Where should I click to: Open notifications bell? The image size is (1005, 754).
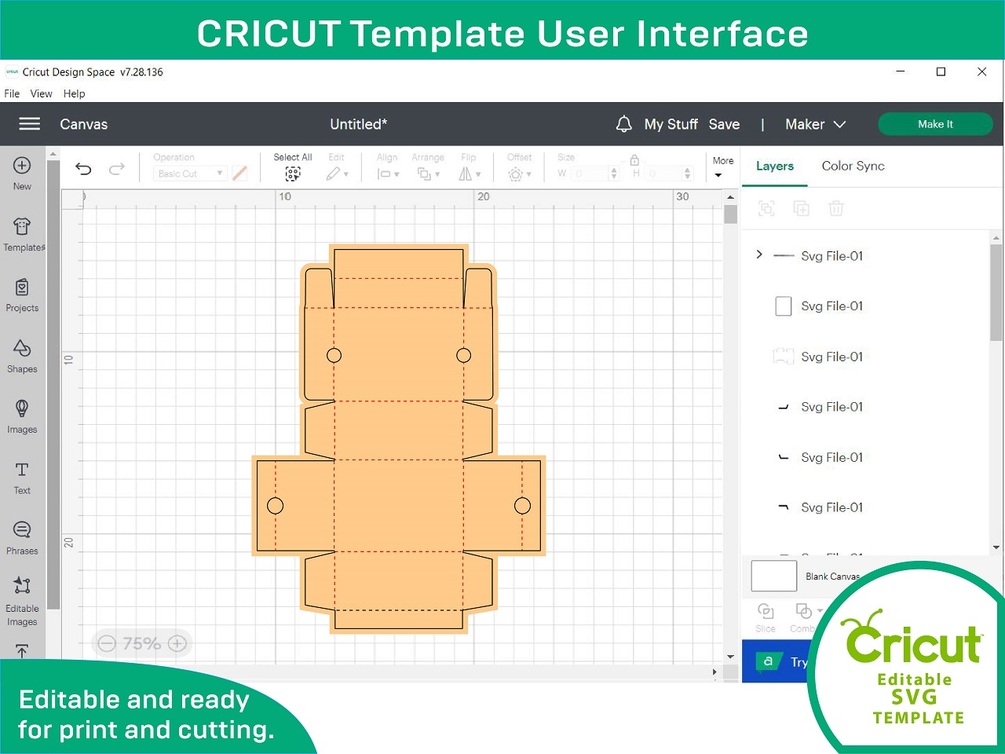(624, 124)
